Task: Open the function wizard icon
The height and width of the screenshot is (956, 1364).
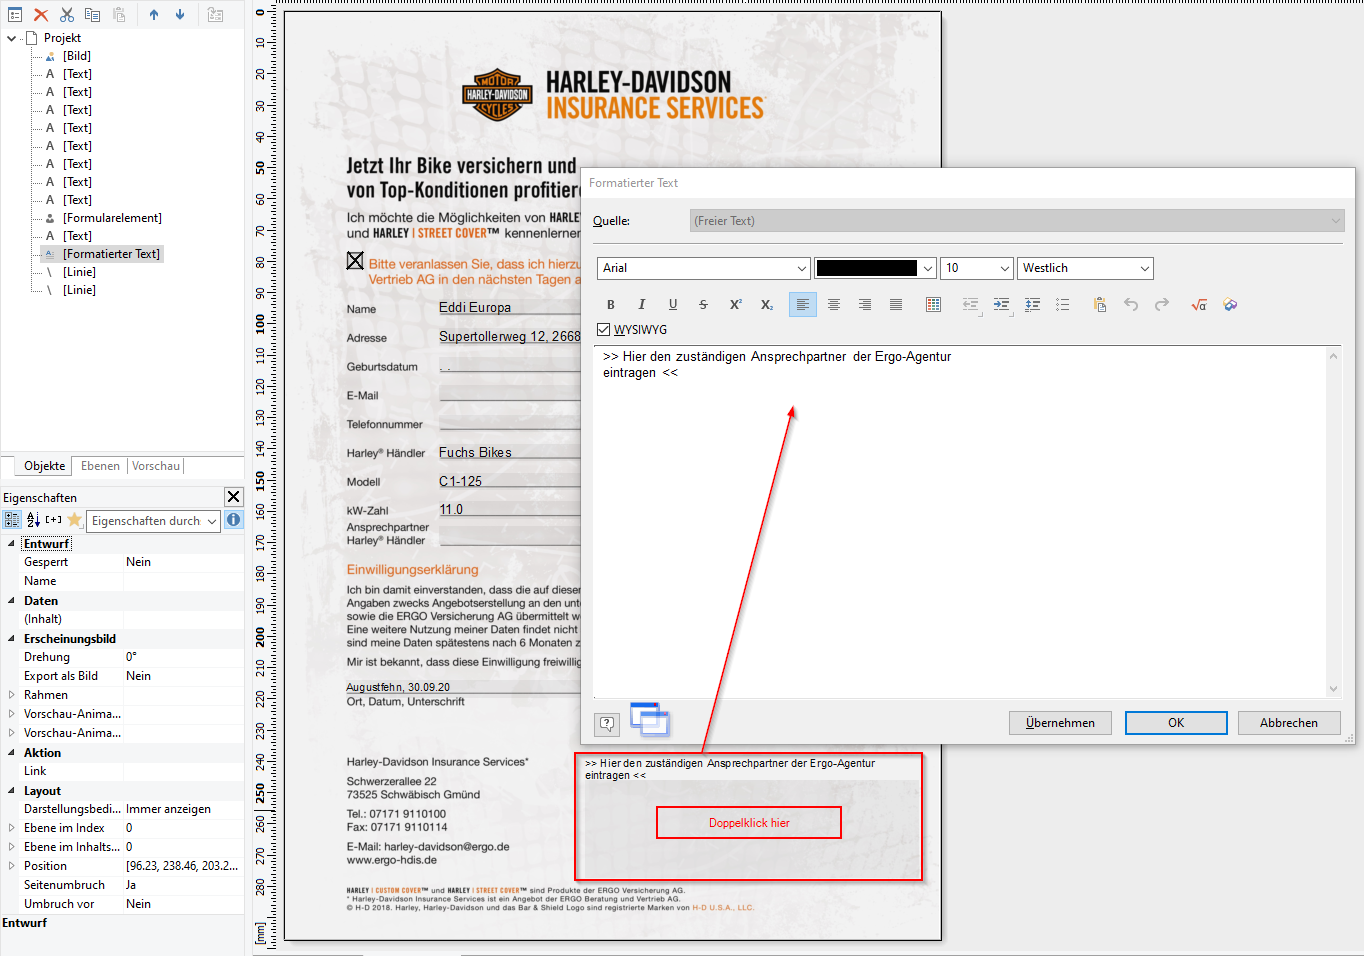Action: tap(1230, 305)
